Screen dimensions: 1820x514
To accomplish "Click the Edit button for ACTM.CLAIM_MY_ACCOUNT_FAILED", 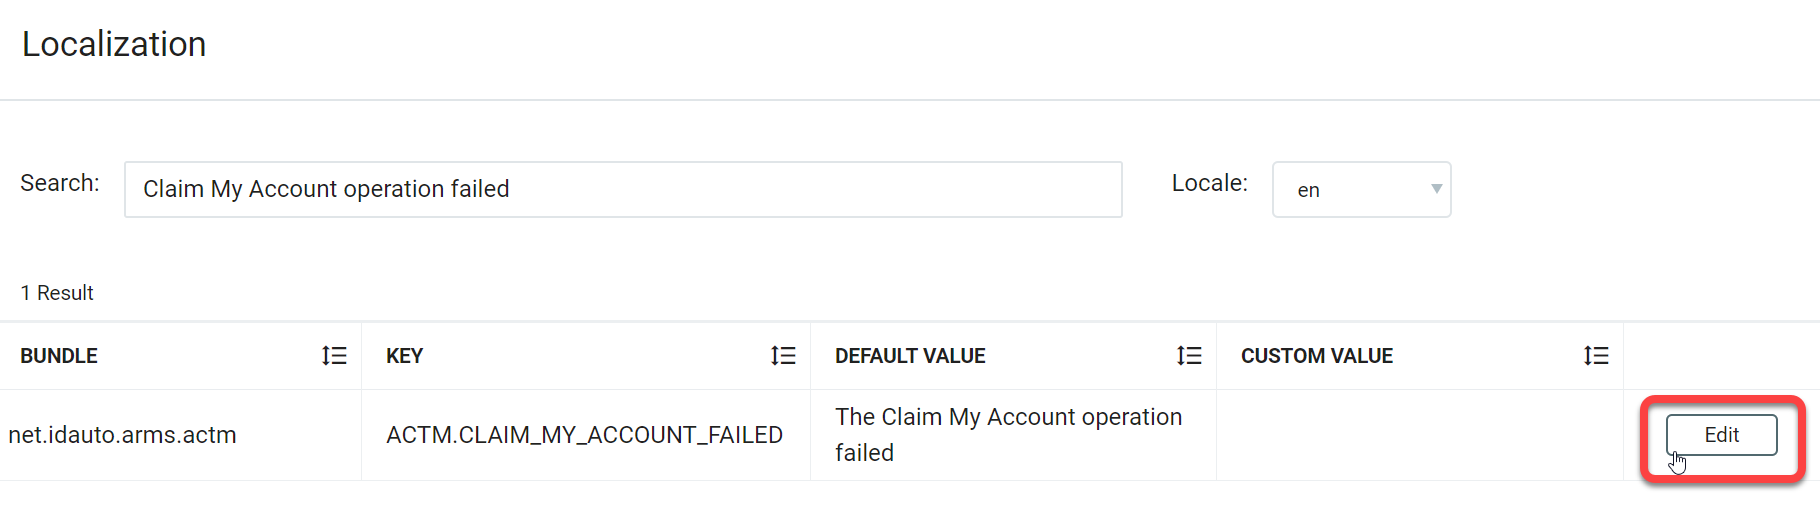I will (x=1721, y=435).
